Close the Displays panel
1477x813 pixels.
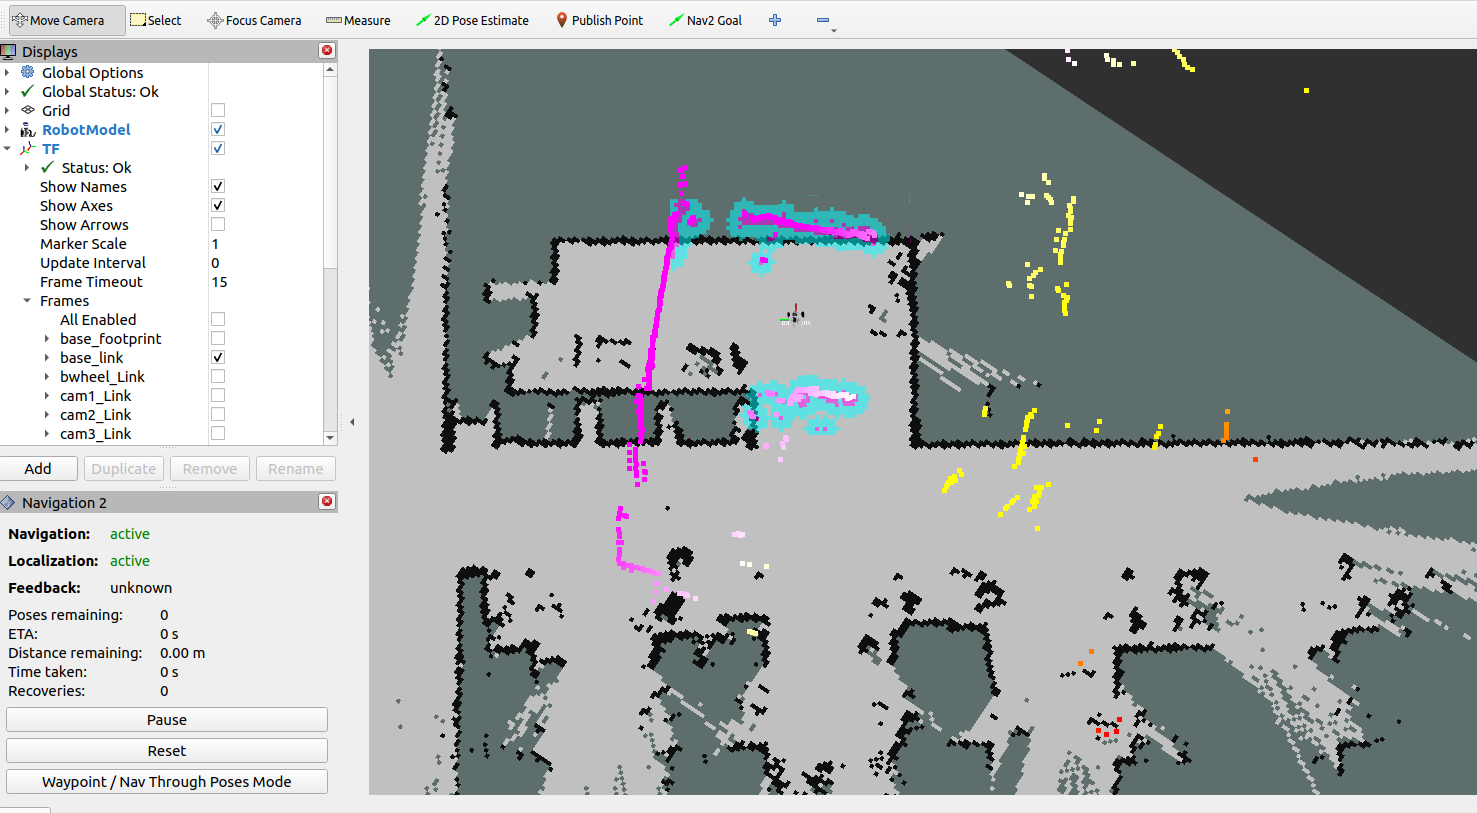coord(327,51)
